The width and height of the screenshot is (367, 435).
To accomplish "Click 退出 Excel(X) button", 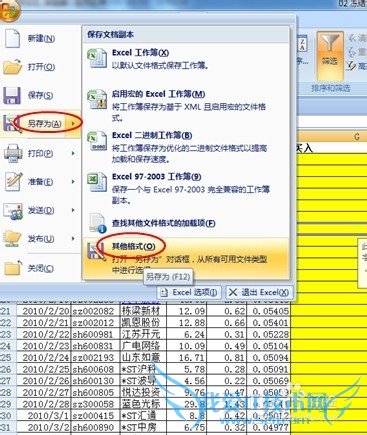I will click(259, 293).
